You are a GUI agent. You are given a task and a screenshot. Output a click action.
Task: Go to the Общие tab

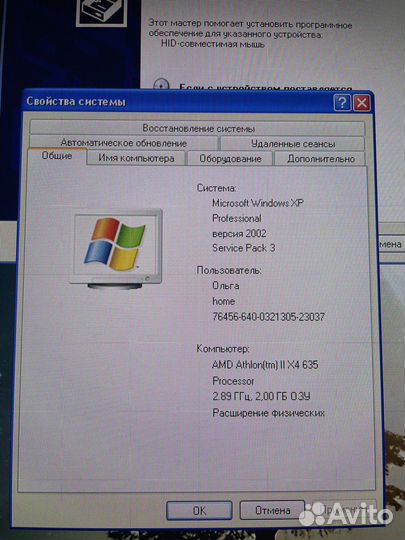click(x=56, y=156)
